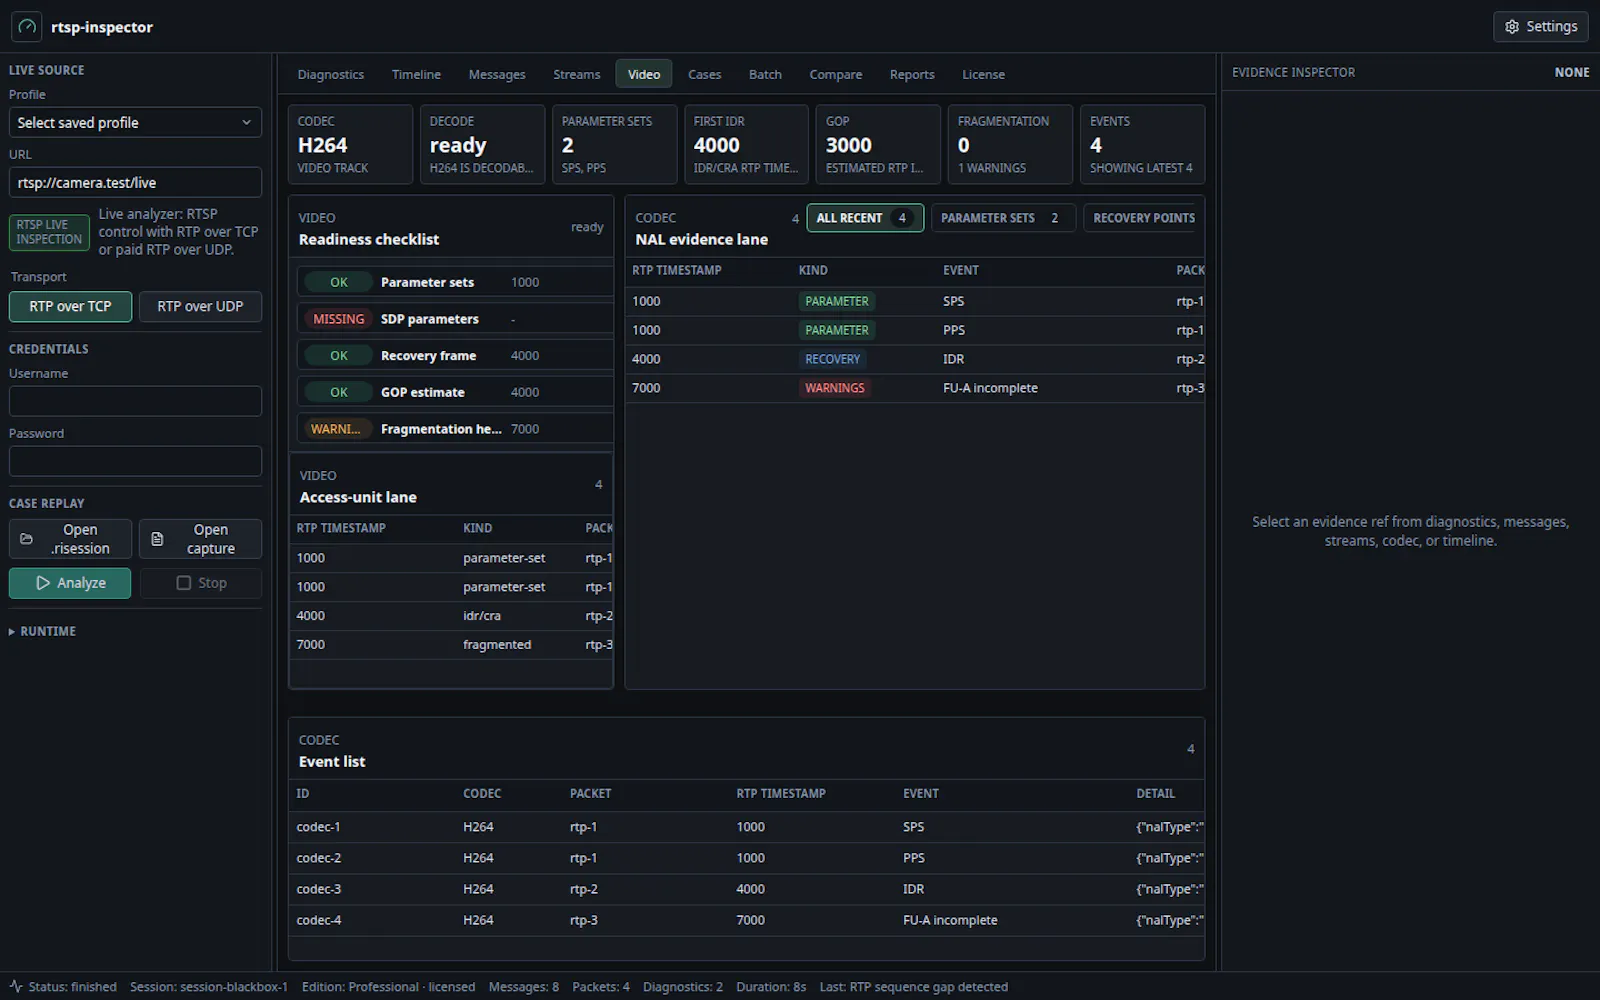Click the activity icon beside Status: finished
This screenshot has height=1000, width=1600.
16,987
